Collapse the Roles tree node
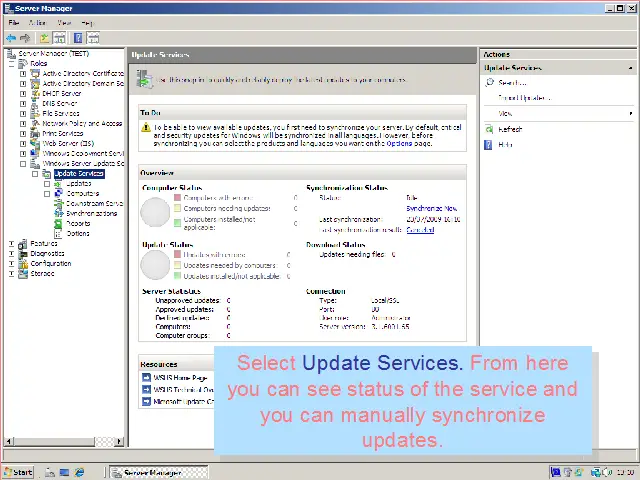Viewport: 640px width, 480px height. coord(11,64)
